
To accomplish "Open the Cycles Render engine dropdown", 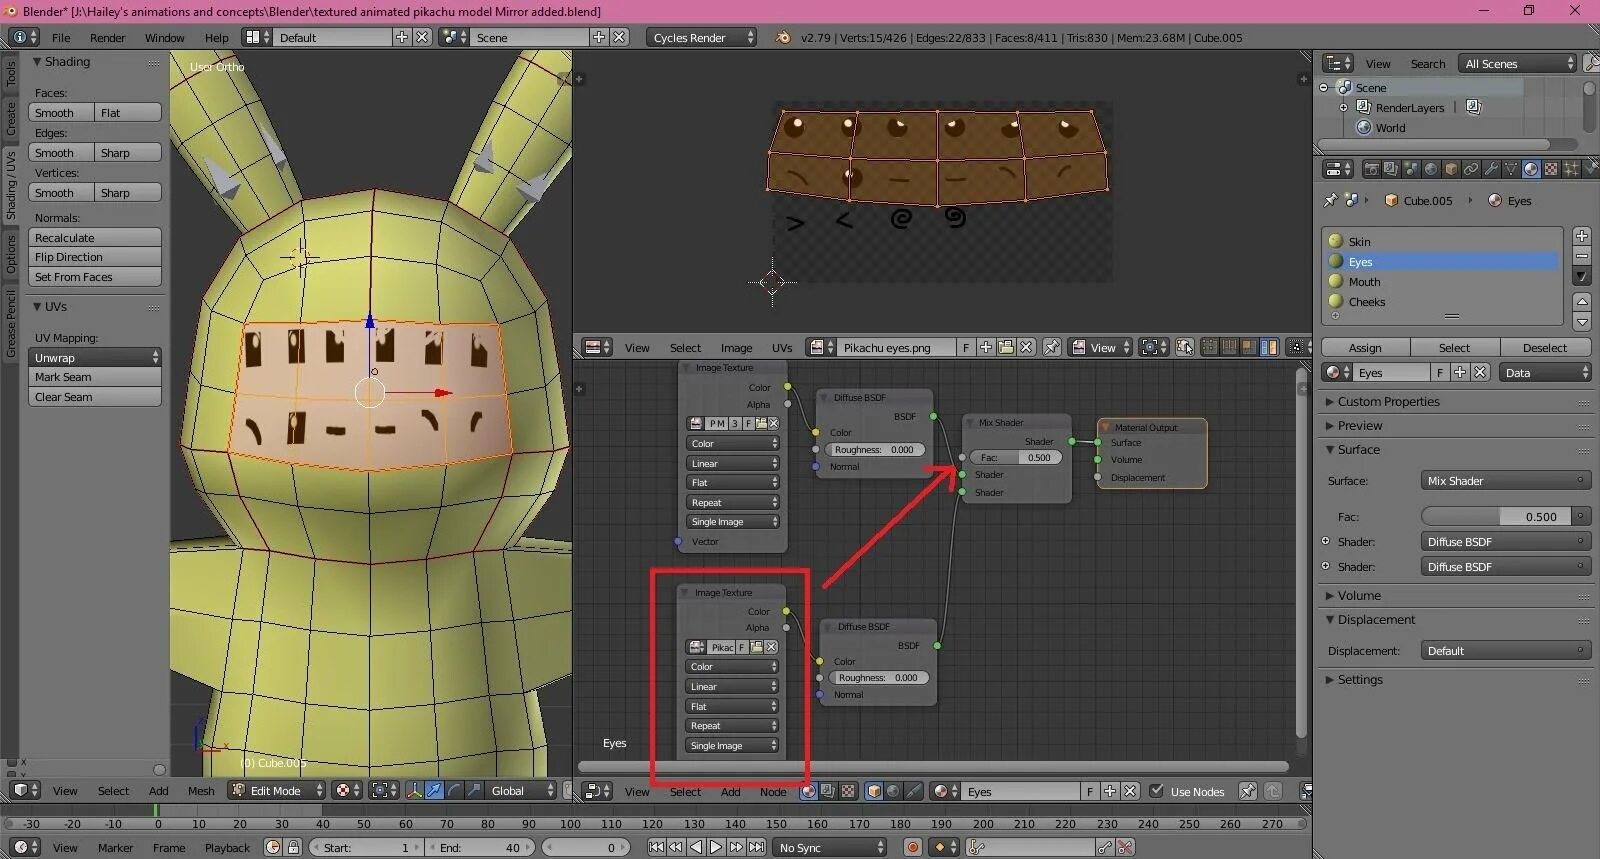I will coord(701,37).
